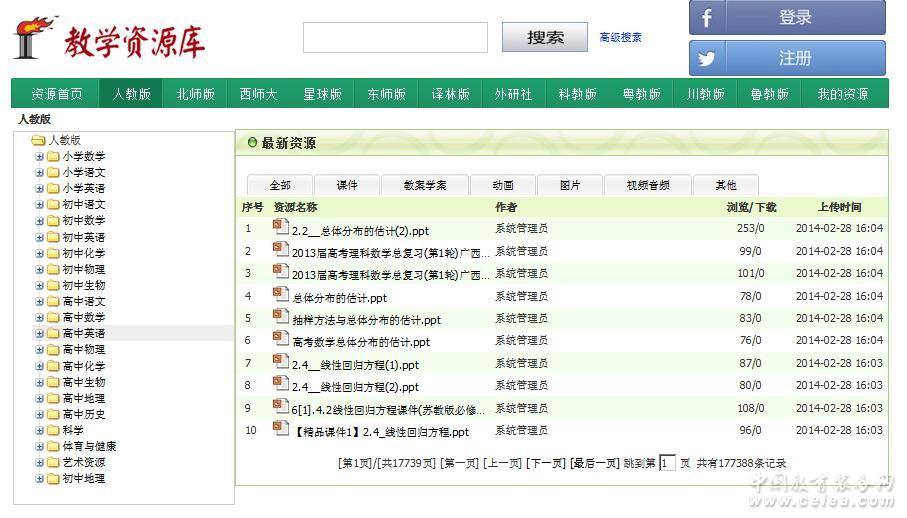Open the 高级搜索 link
Image resolution: width=907 pixels, height=518 pixels.
coord(620,38)
